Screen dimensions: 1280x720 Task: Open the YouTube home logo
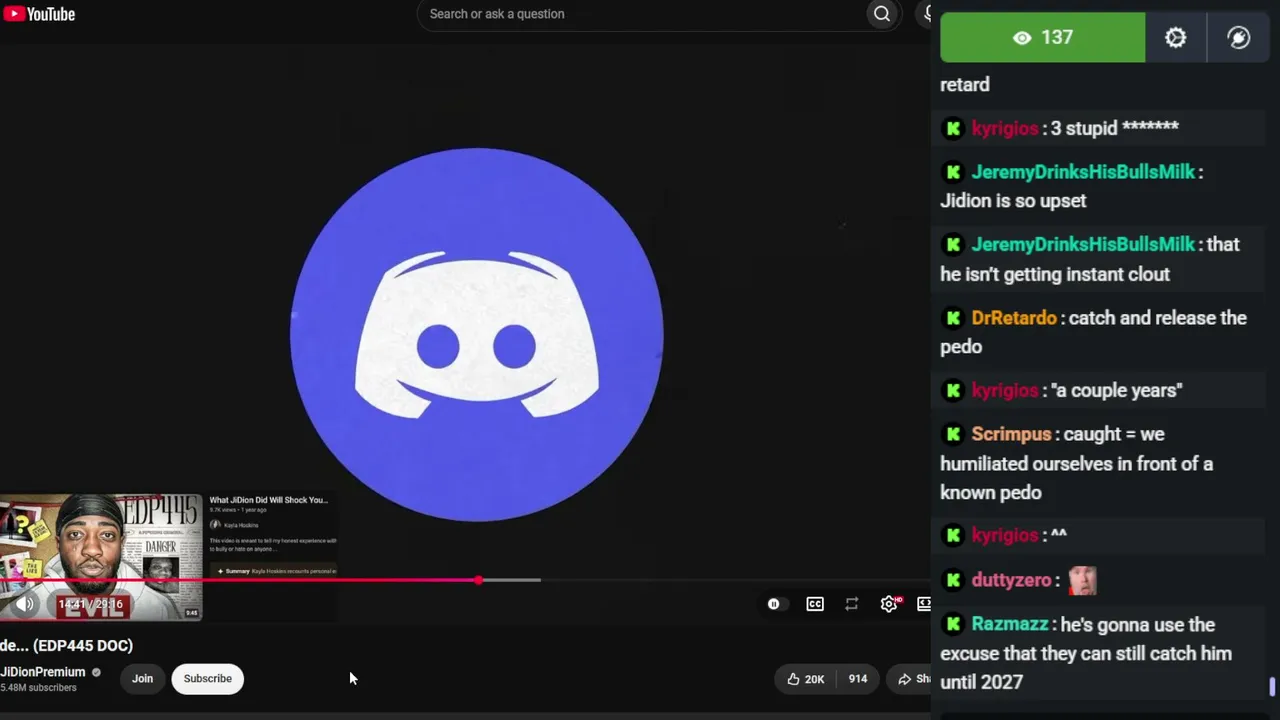click(x=39, y=14)
